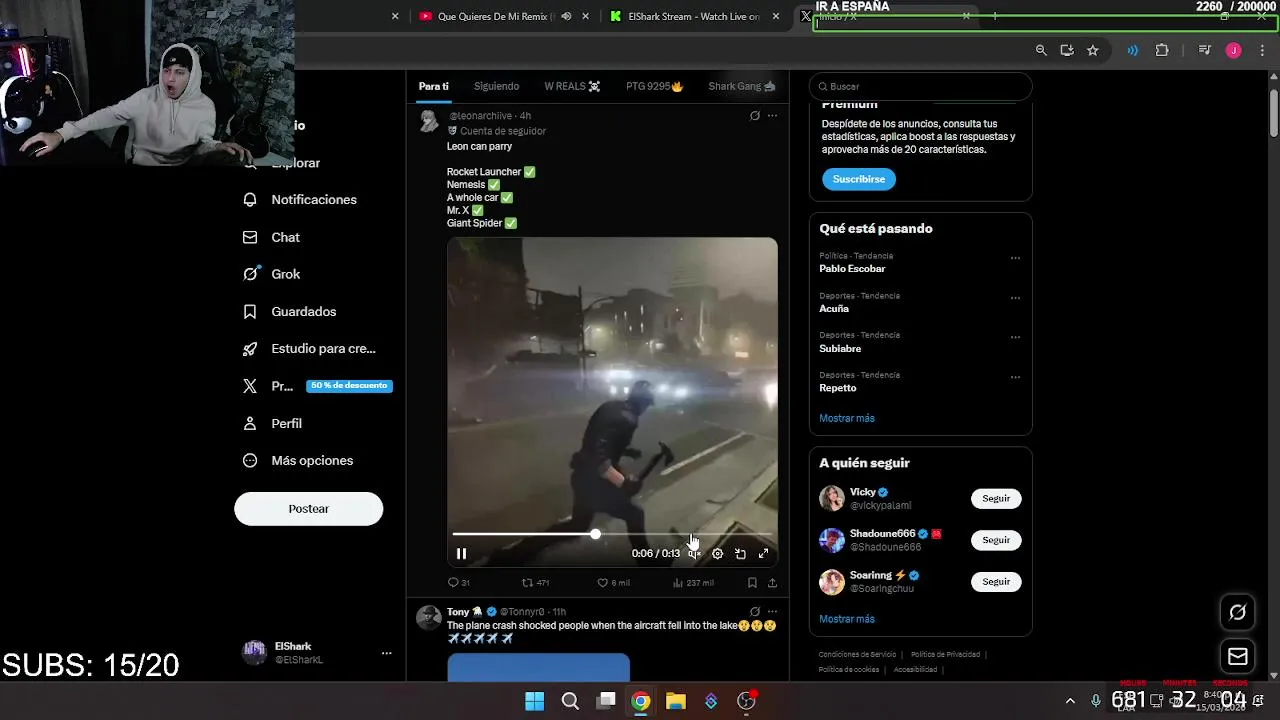
Task: View analytics showing 237 mil views
Action: (693, 582)
